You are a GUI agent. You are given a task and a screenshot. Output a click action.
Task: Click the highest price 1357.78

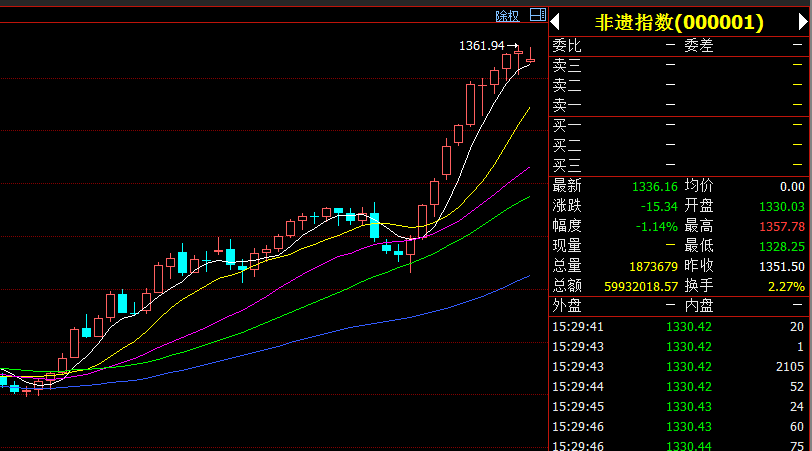(x=782, y=227)
